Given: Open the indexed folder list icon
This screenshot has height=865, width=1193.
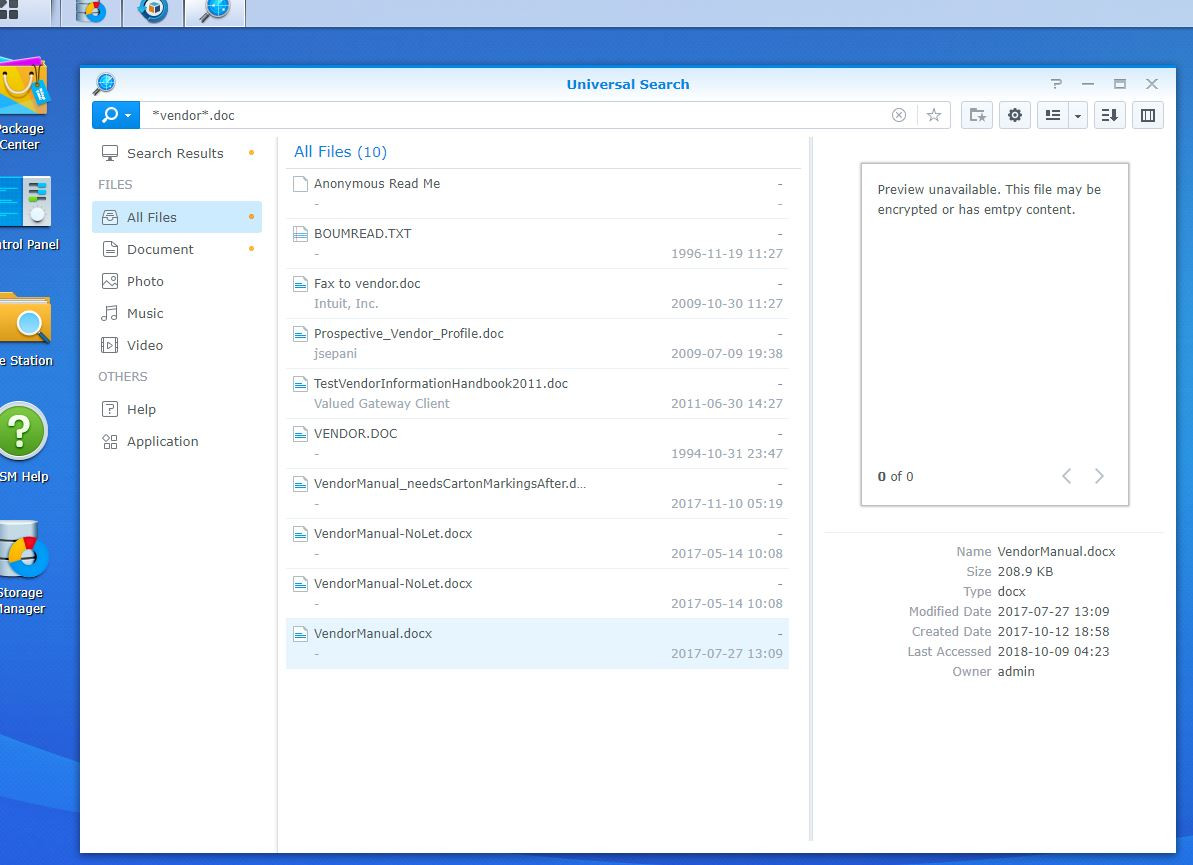Looking at the screenshot, I should tap(976, 115).
